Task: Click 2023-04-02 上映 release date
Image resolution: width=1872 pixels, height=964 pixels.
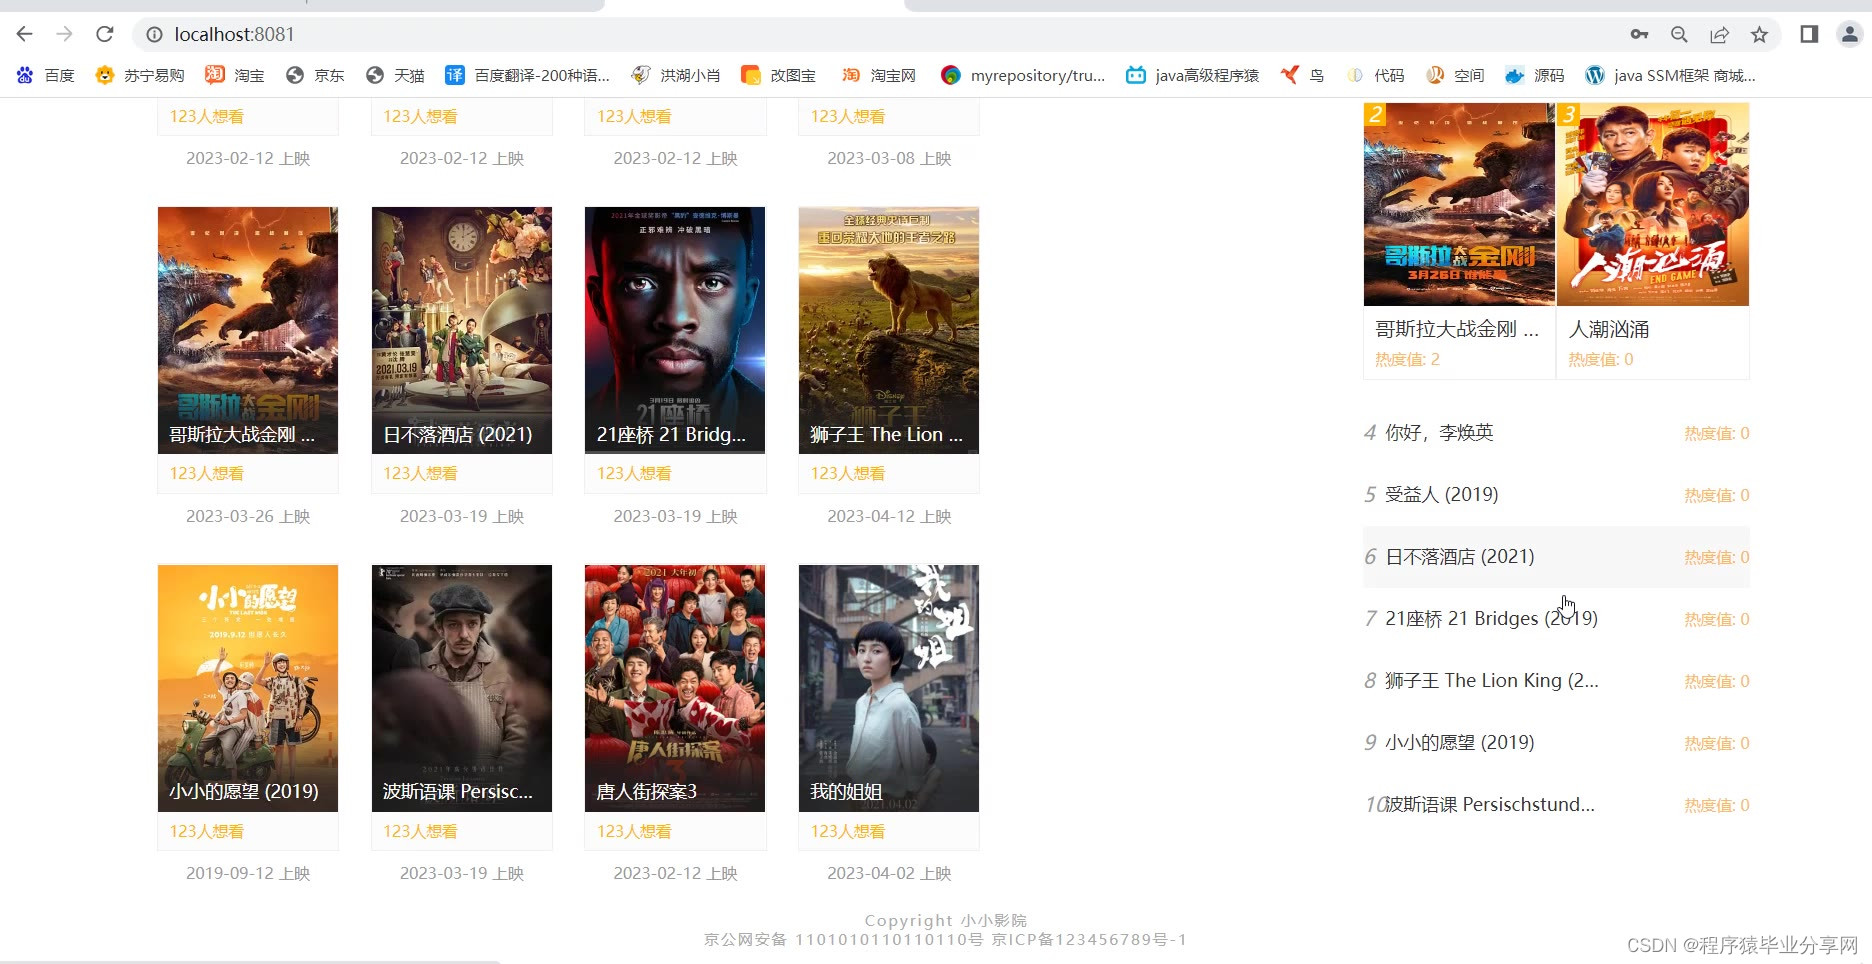Action: pyautogui.click(x=889, y=873)
